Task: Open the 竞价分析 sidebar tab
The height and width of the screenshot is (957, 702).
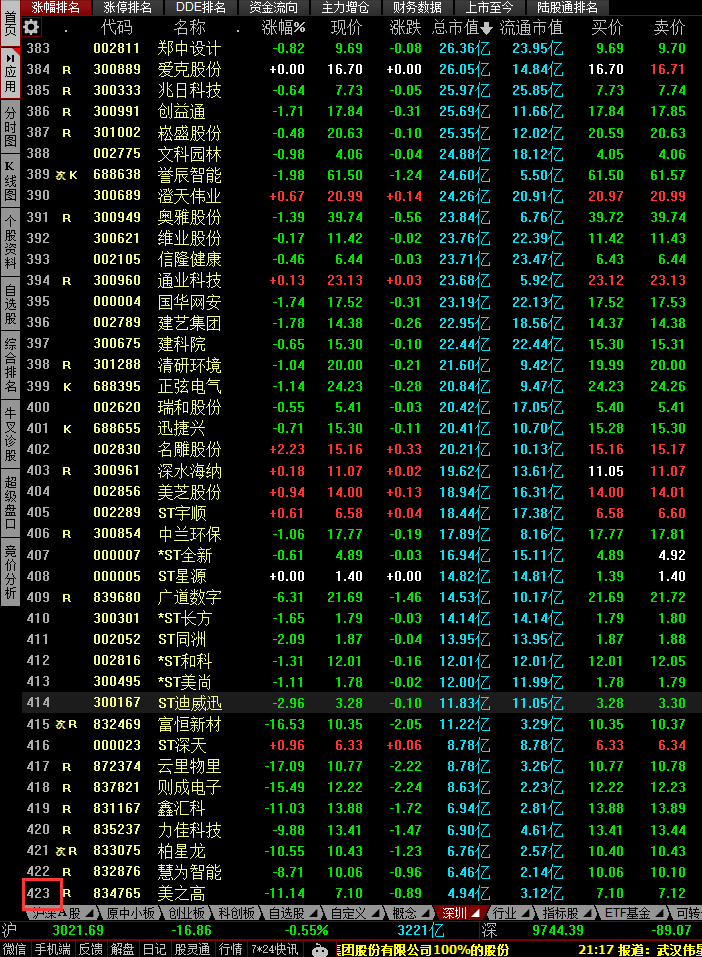Action: click(x=10, y=572)
